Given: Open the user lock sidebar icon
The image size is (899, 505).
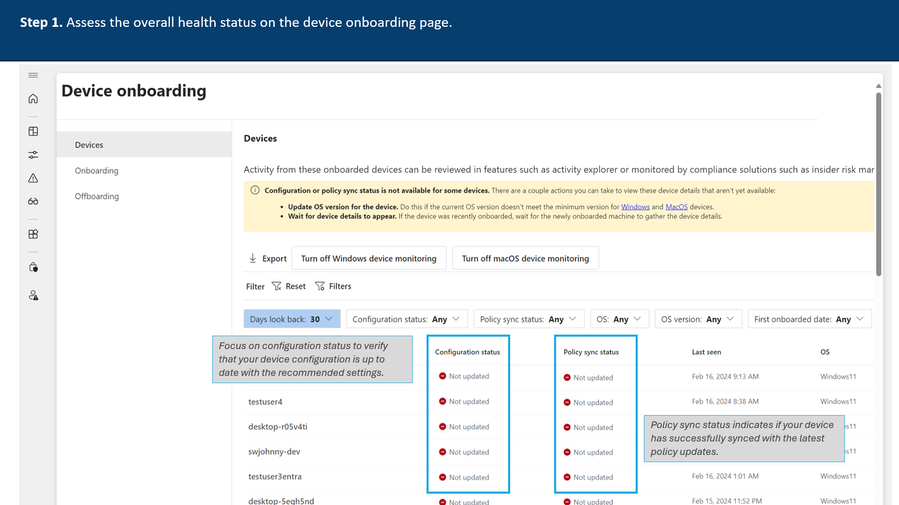Looking at the screenshot, I should (x=33, y=295).
